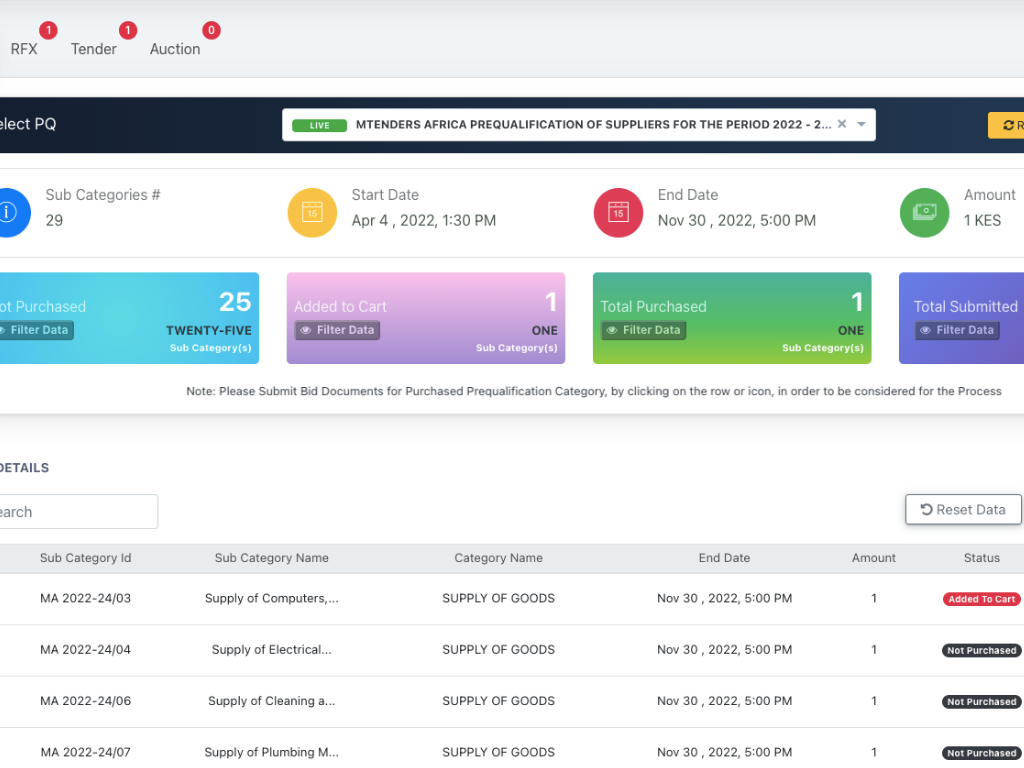Sort by Sub Category Name column header
This screenshot has height=768, width=1024.
click(x=272, y=558)
